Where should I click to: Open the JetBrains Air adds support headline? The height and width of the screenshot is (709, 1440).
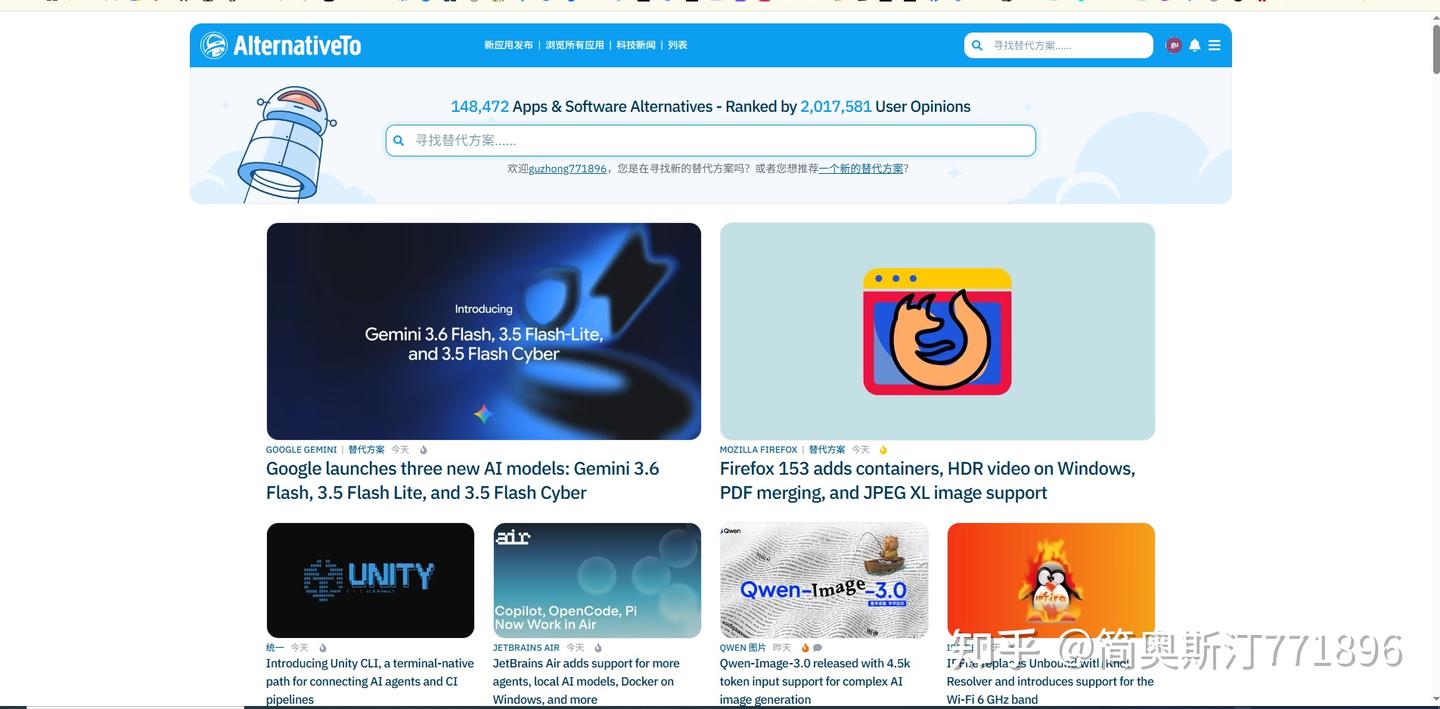pos(587,682)
